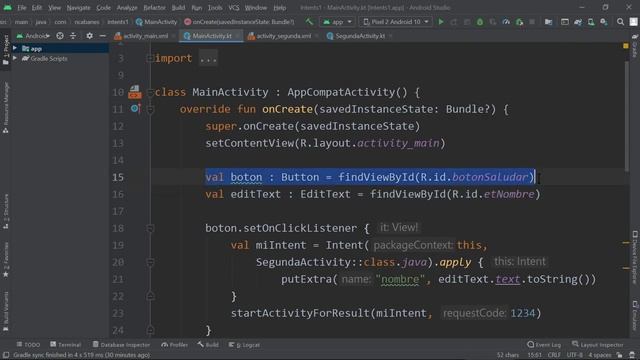Viewport: 640px width, 360px height.
Task: Toggle the Resource Manager side panel
Action: (6, 108)
